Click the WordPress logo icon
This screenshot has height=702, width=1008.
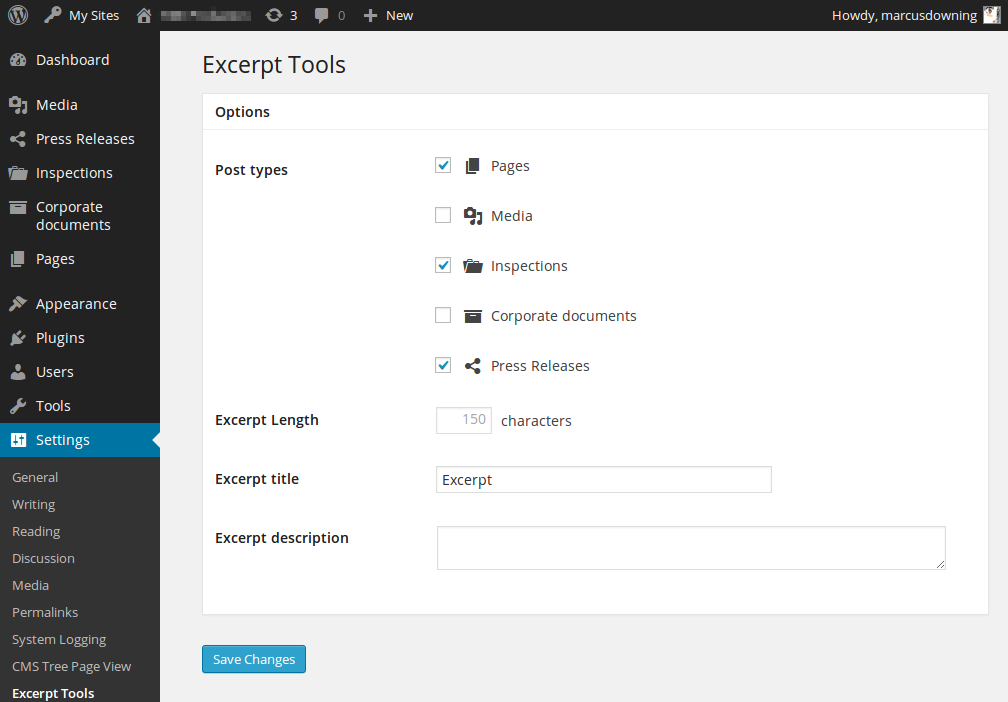18,15
